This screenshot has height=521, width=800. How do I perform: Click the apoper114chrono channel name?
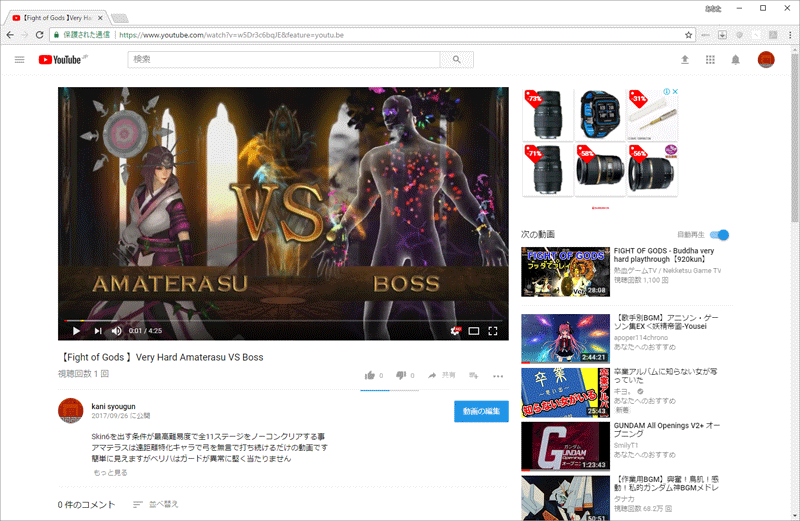point(640,337)
